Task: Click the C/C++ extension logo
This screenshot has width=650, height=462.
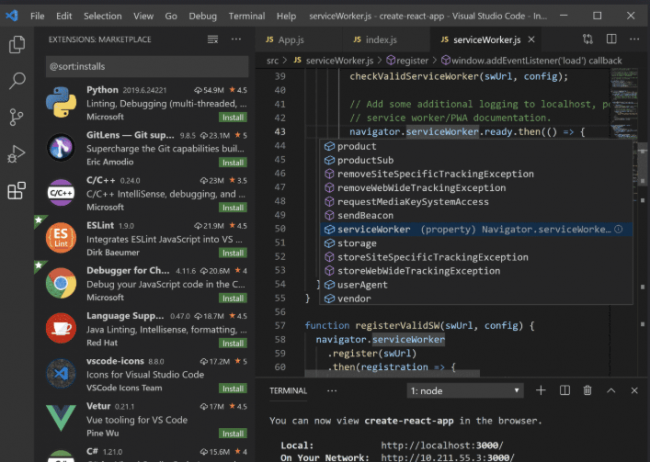Action: coord(61,192)
